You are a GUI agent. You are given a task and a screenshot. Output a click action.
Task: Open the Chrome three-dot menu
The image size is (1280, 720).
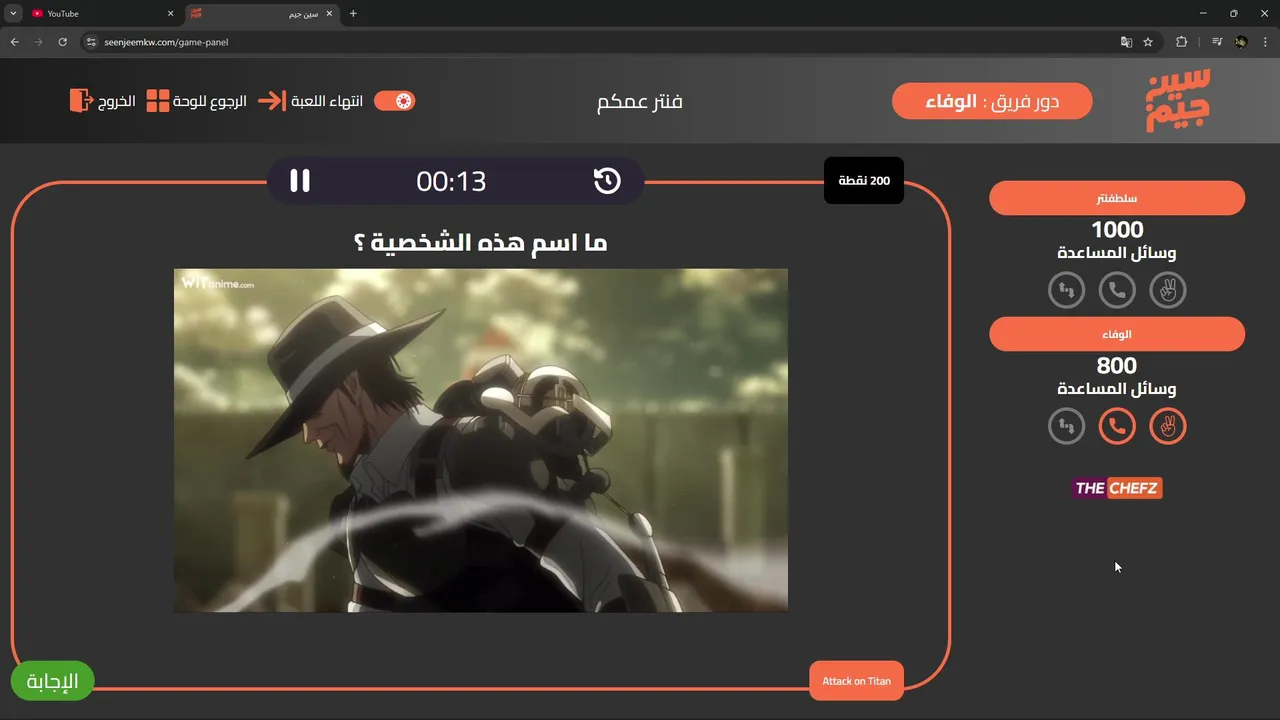click(1265, 42)
